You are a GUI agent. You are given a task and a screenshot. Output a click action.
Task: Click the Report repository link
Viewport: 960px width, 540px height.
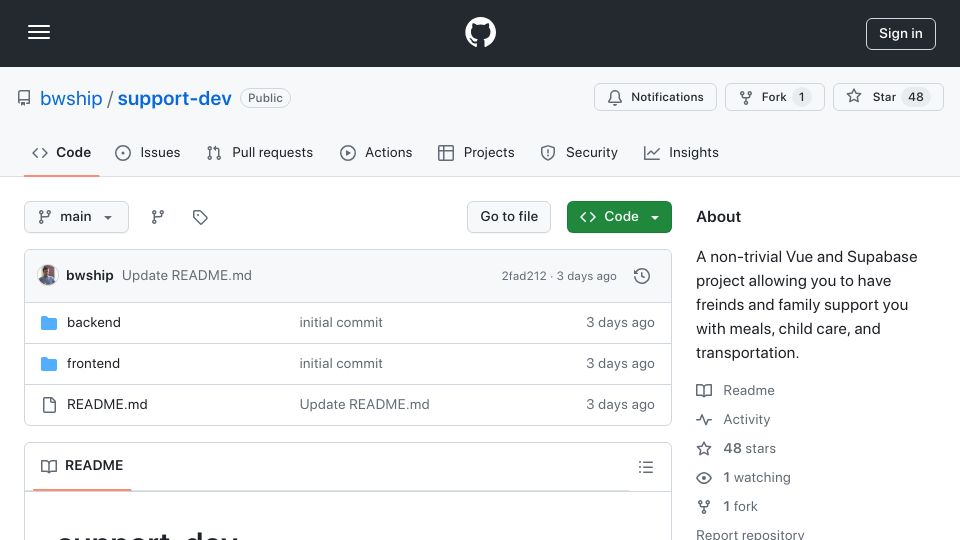750,534
